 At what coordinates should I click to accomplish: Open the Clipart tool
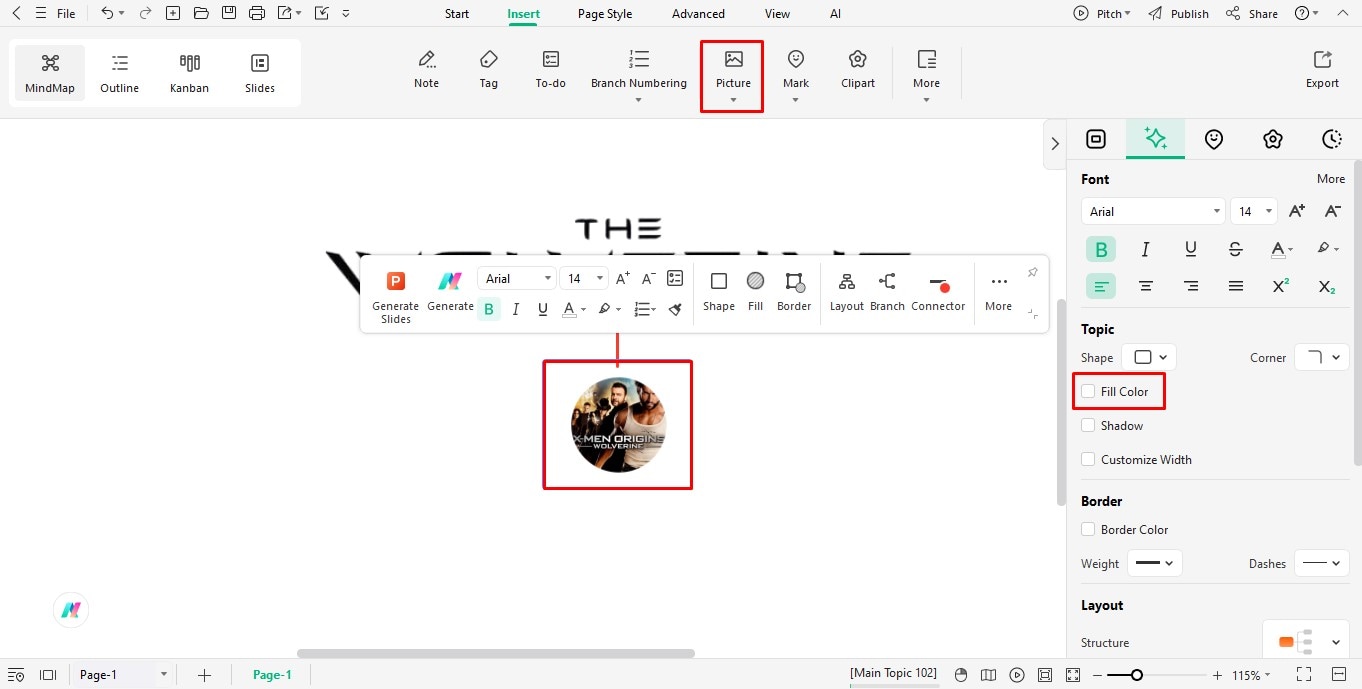858,70
